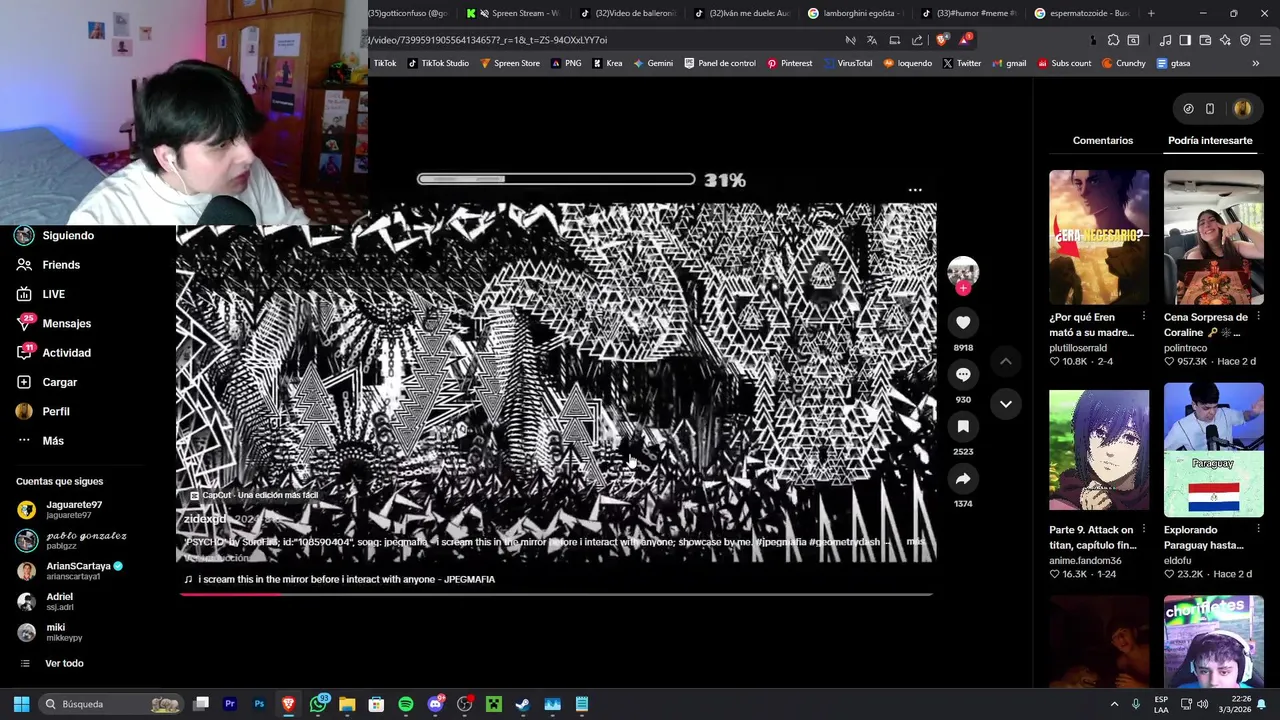Open options for the Explorando Paraguay card
Viewport: 1280px width, 720px height.
(x=1258, y=529)
